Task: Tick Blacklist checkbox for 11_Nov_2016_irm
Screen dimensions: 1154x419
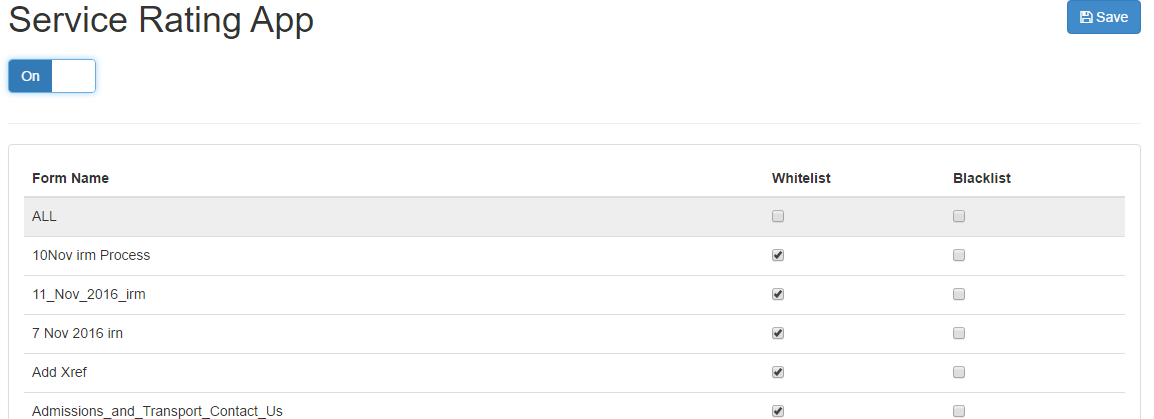Action: [x=959, y=295]
